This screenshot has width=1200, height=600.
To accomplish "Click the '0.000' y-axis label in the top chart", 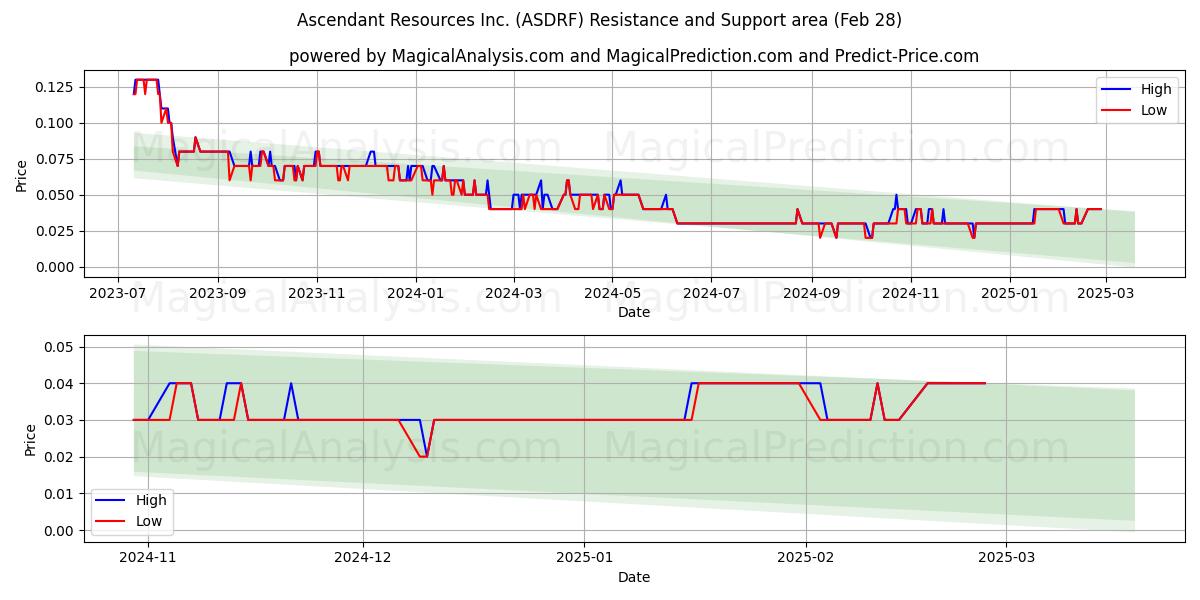I will [55, 267].
